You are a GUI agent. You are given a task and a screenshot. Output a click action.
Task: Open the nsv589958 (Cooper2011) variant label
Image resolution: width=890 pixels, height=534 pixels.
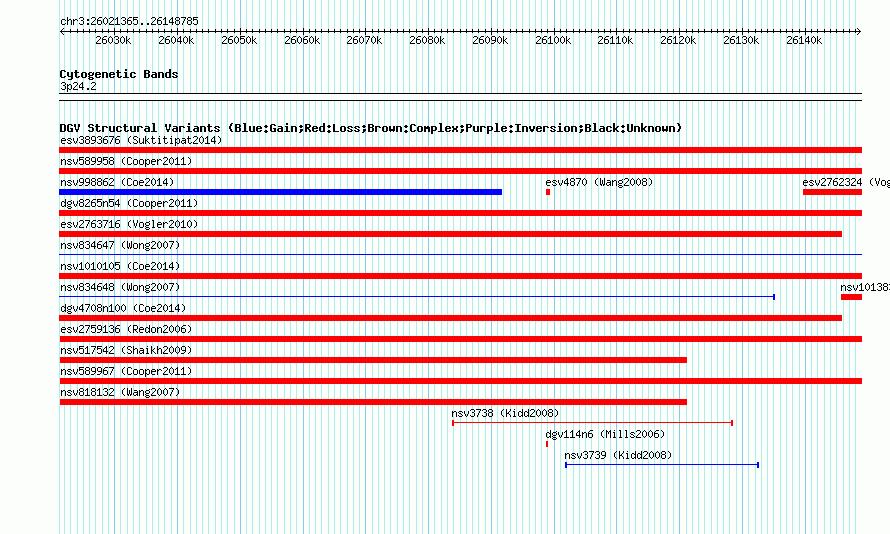pyautogui.click(x=126, y=161)
